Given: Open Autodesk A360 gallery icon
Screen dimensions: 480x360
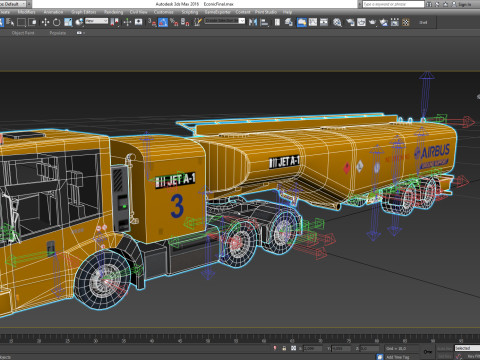Looking at the screenshot, I should point(395,22).
